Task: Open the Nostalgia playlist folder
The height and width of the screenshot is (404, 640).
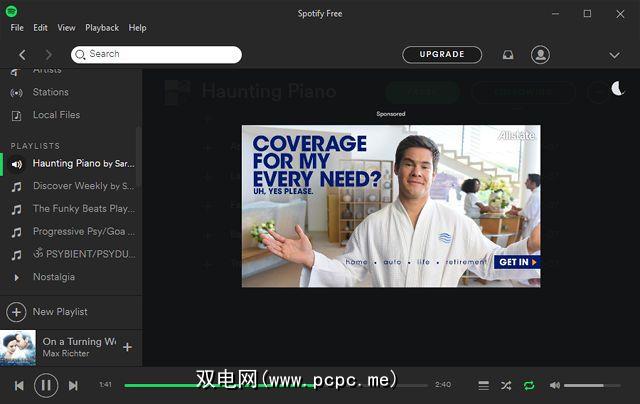Action: [54, 277]
